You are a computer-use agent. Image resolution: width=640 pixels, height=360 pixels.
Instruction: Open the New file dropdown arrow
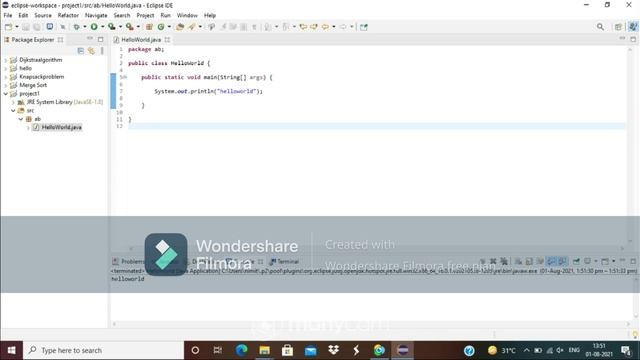(x=17, y=27)
